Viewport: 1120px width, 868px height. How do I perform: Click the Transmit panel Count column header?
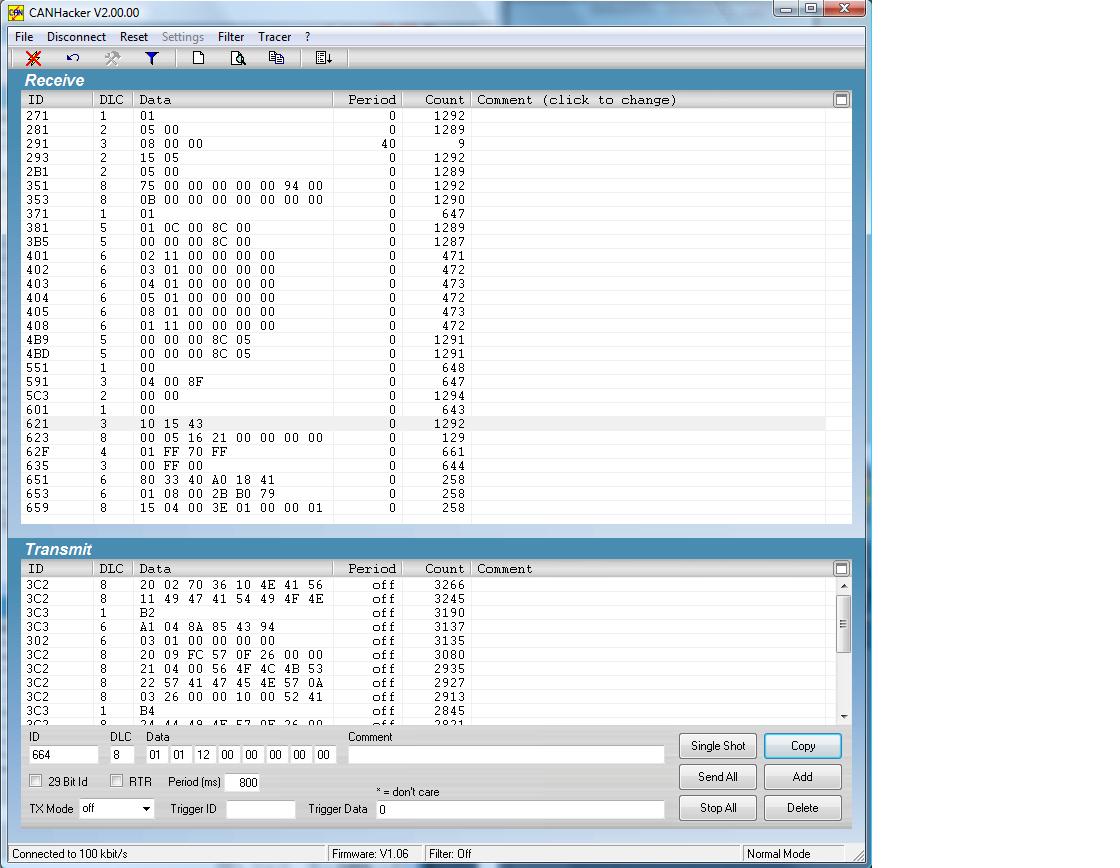click(x=436, y=569)
